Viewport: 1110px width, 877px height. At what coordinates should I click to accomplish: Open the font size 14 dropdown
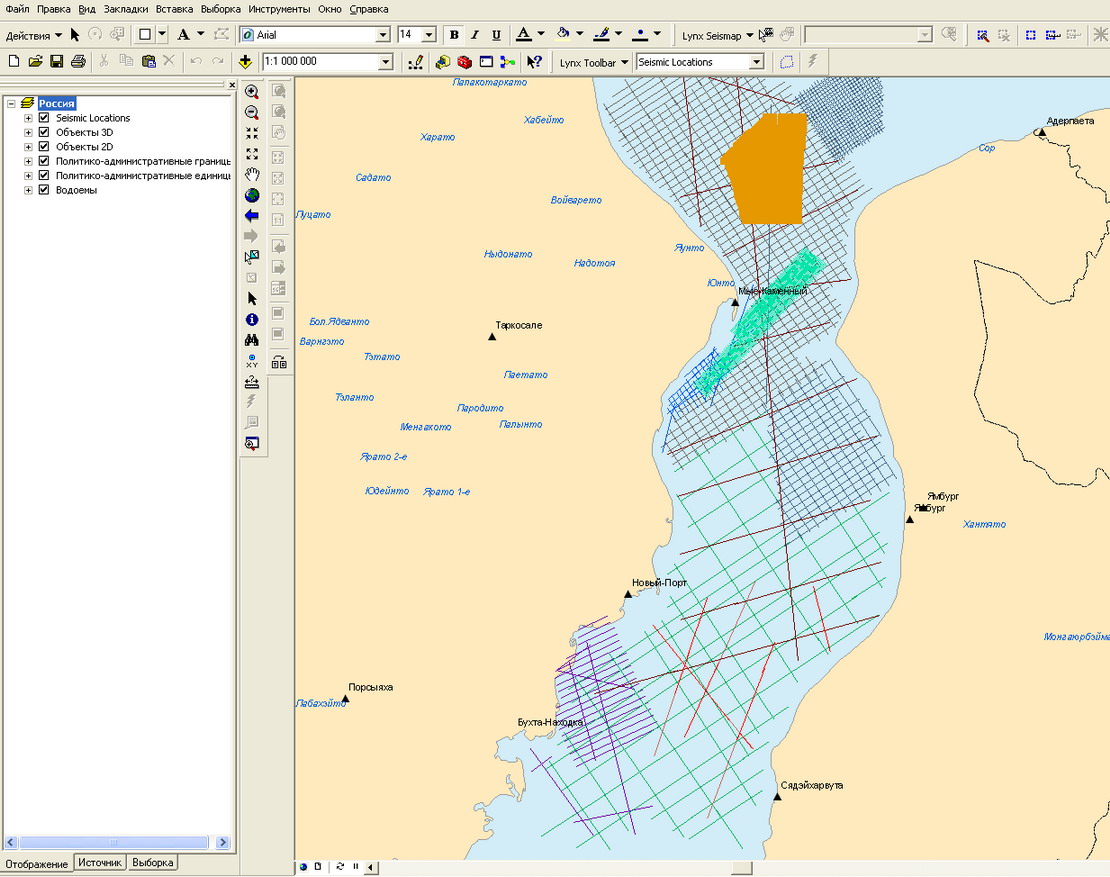(429, 35)
